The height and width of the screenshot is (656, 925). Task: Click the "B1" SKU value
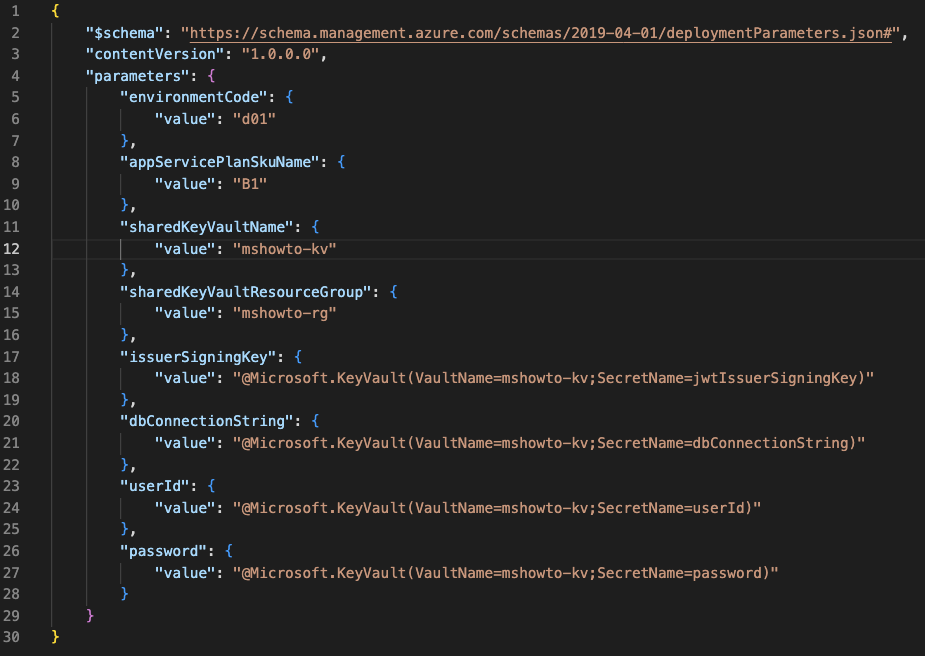coord(250,184)
